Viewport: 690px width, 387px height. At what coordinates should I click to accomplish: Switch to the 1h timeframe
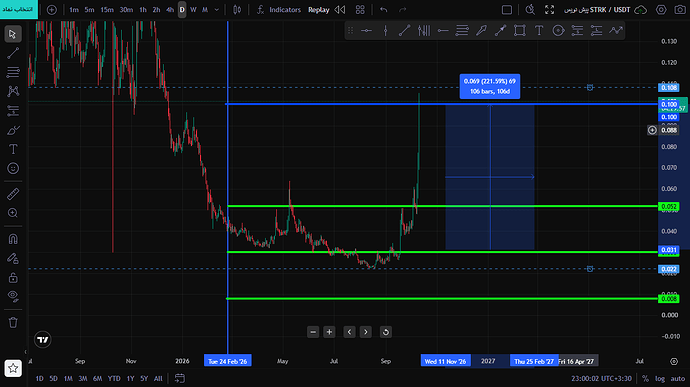point(143,10)
